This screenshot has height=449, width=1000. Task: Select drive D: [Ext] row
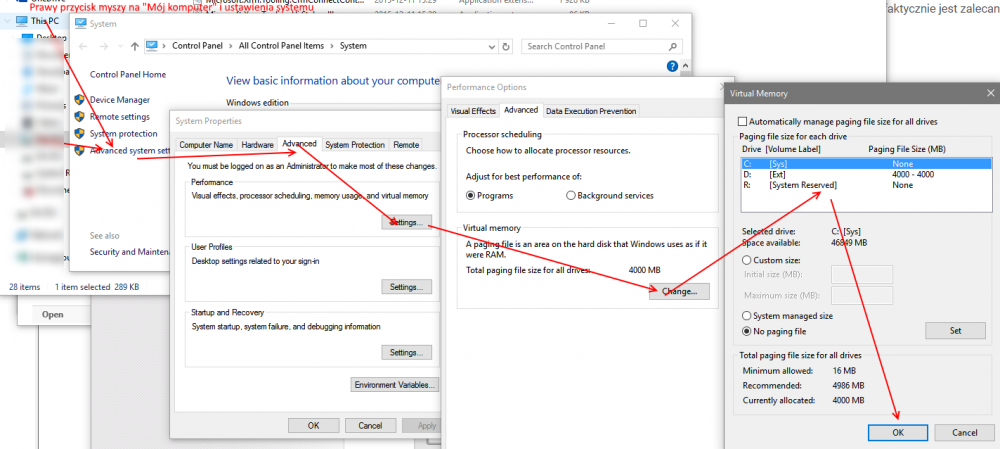(x=866, y=174)
